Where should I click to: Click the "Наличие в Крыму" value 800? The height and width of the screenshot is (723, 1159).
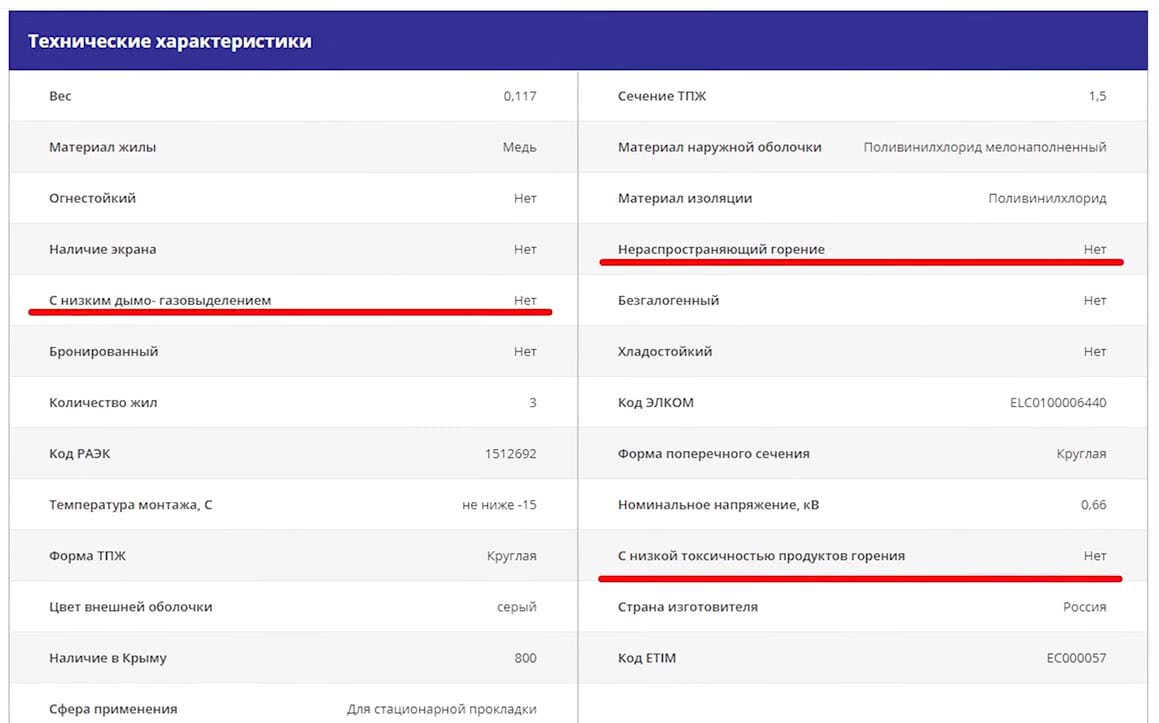(x=525, y=658)
